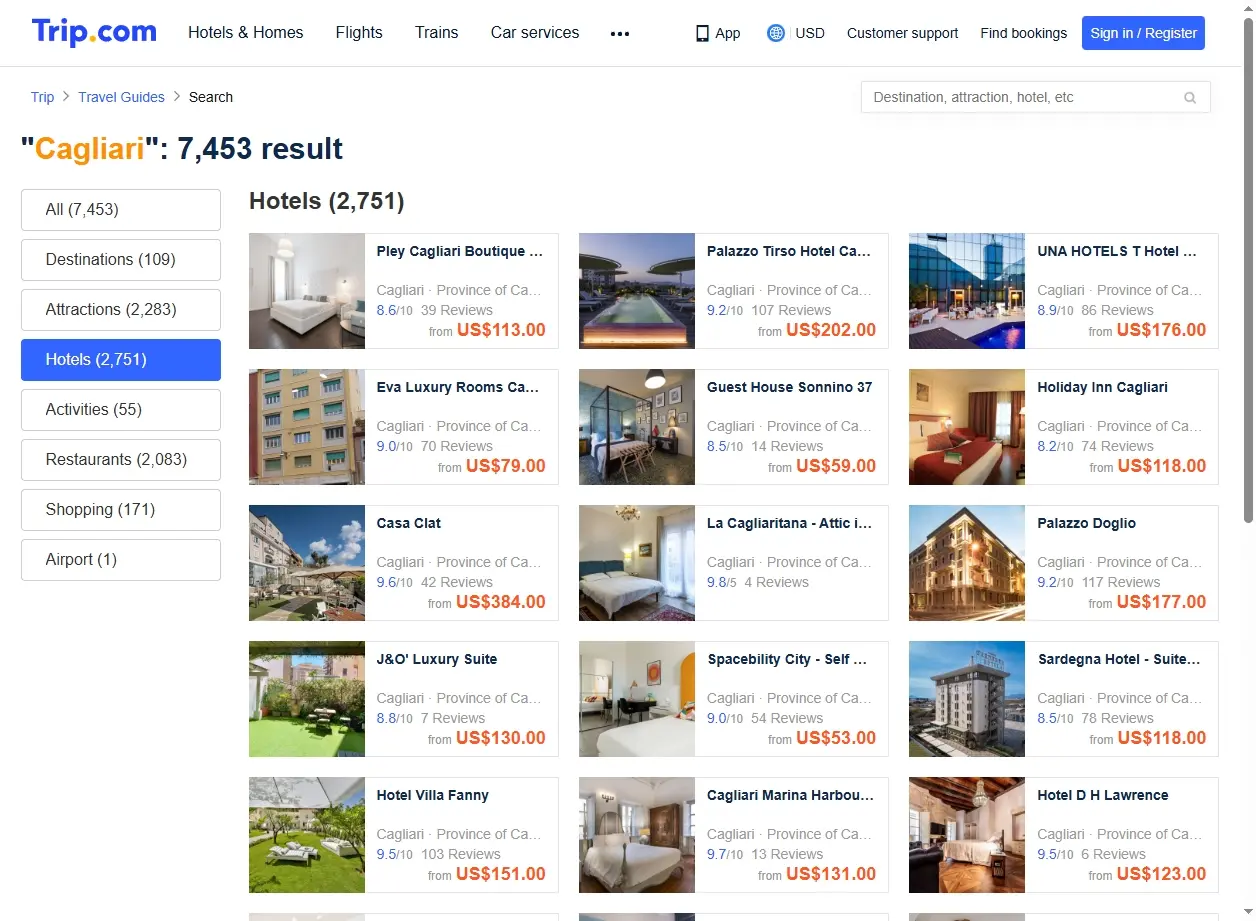Open Eva Luxury Rooms photo
Viewport: 1256px width, 921px height.
(307, 427)
